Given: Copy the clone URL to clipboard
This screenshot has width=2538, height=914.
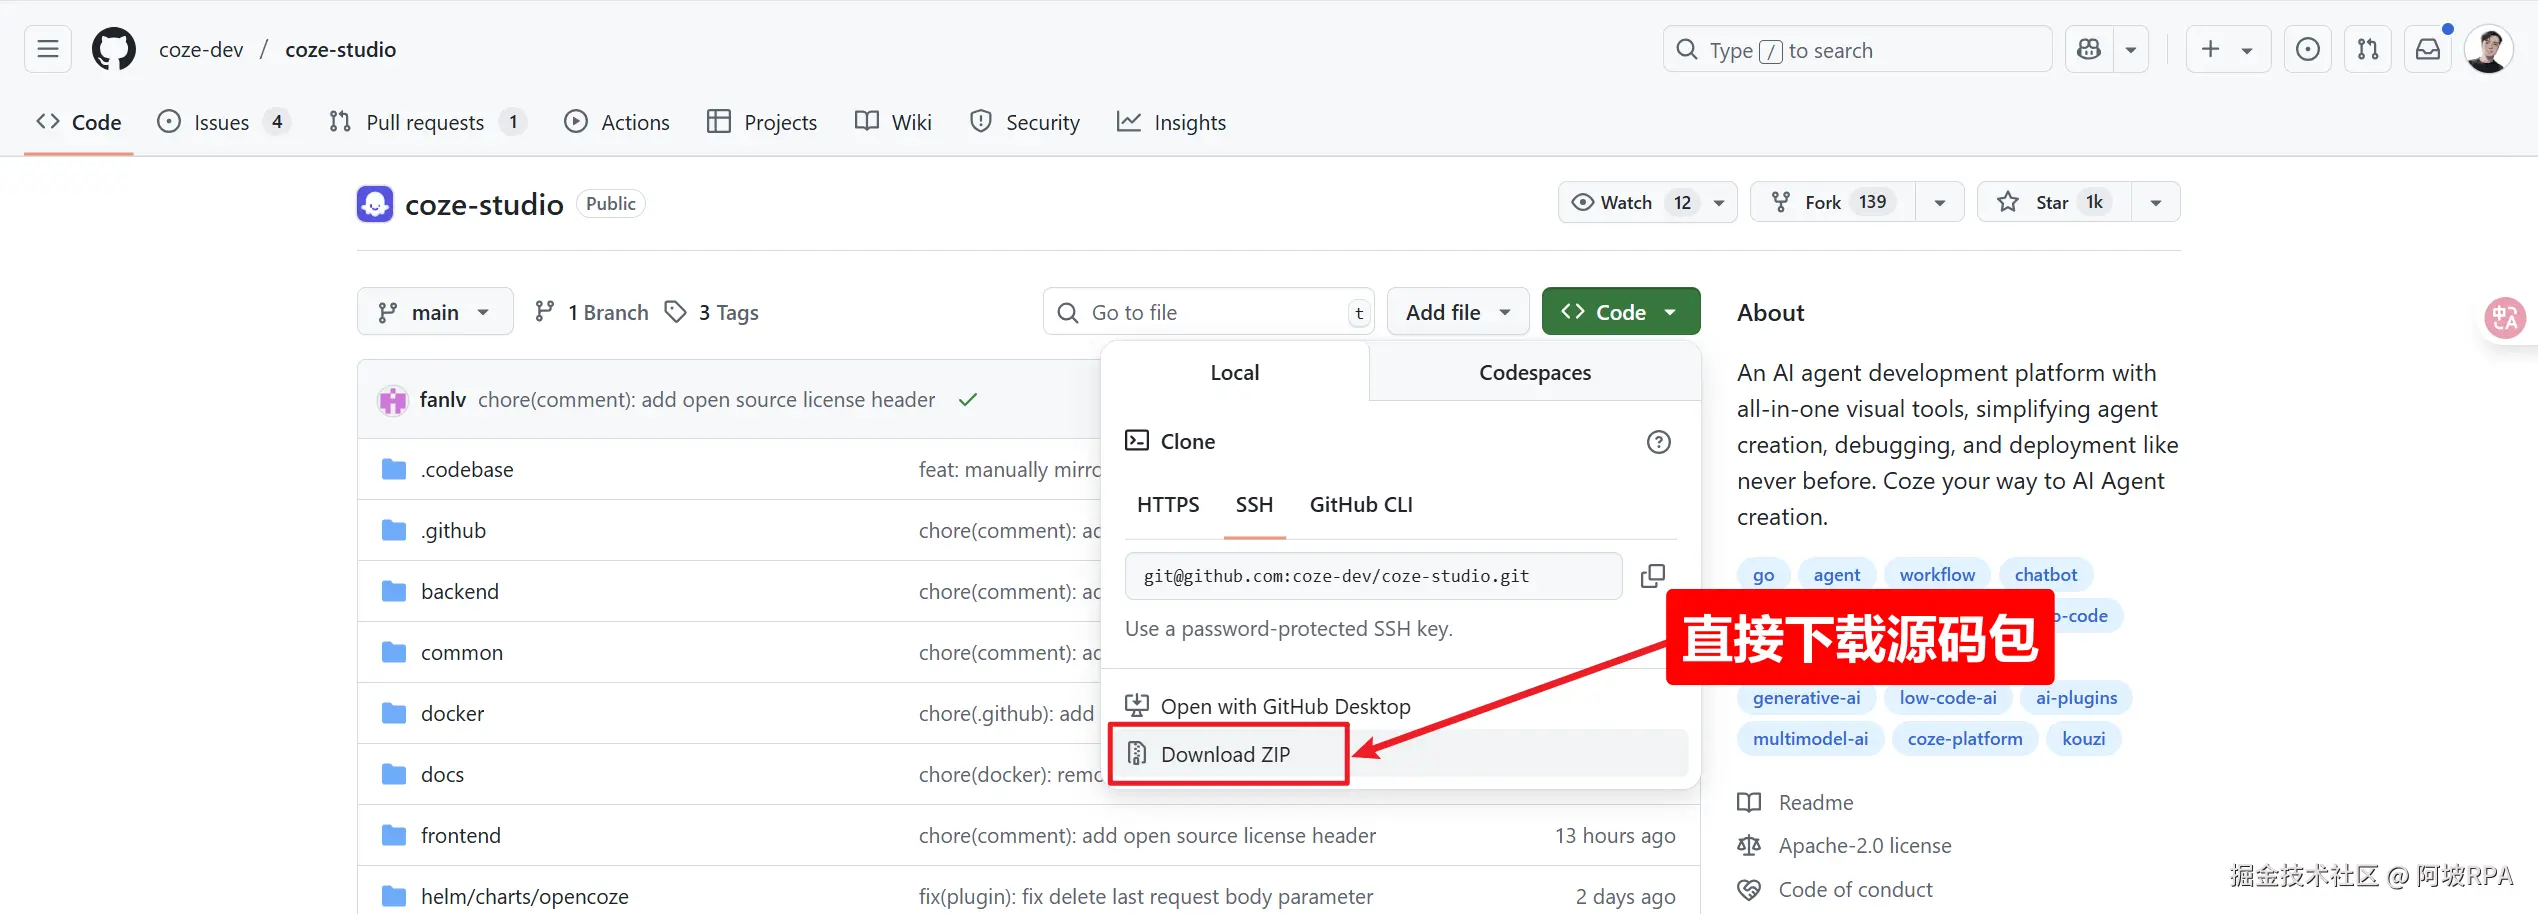Looking at the screenshot, I should click(x=1653, y=576).
